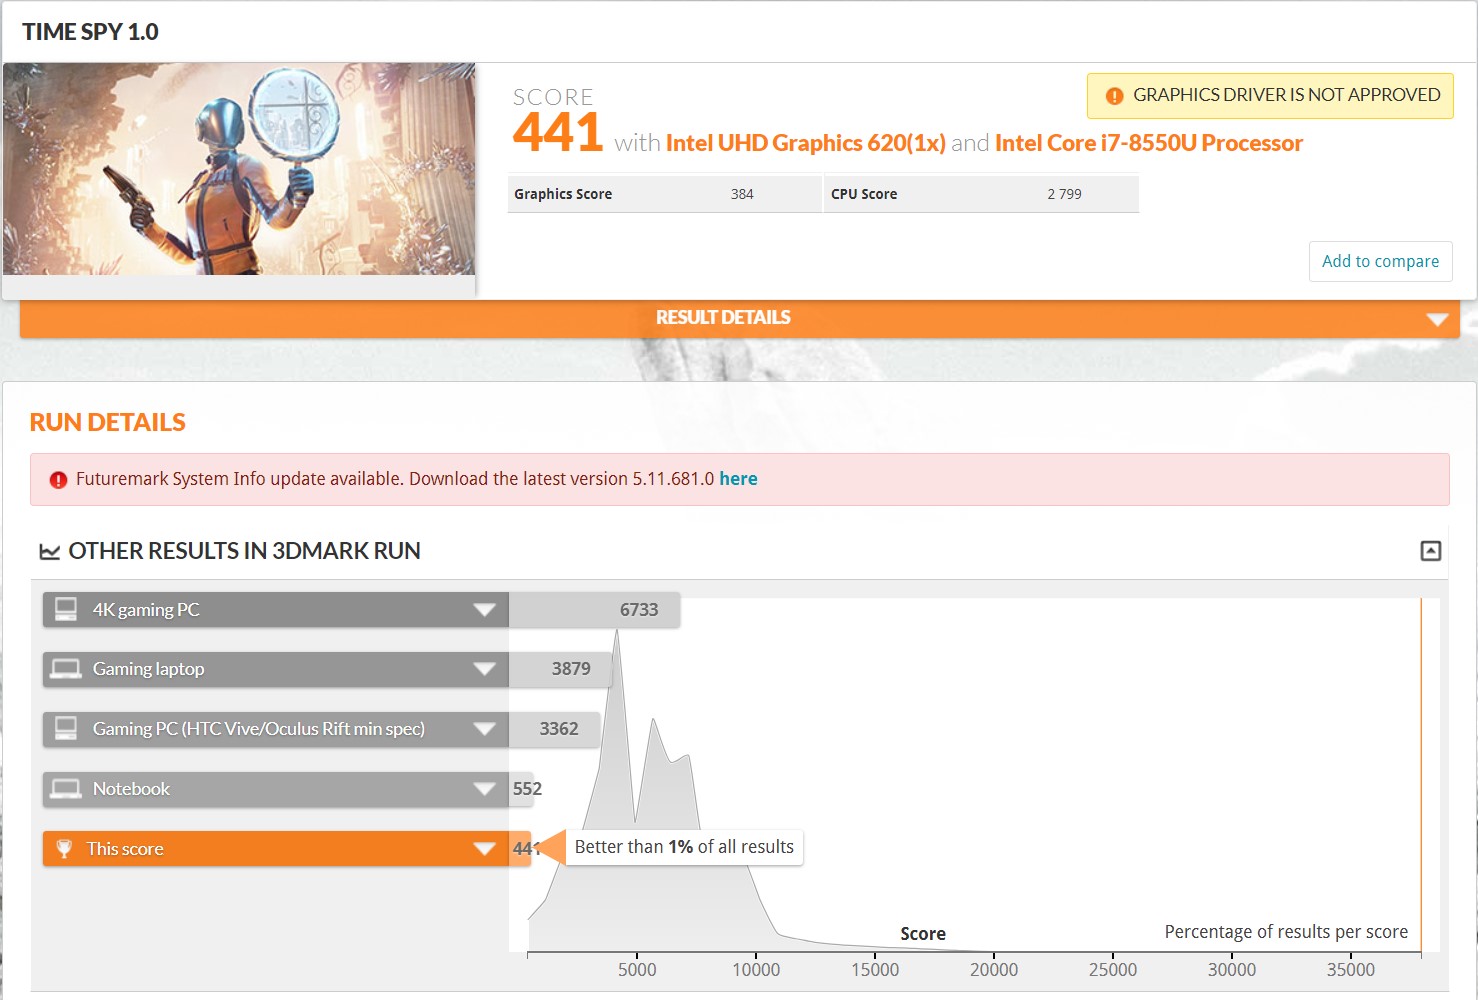Expand the 4K gaming PC dropdown arrow
The width and height of the screenshot is (1478, 1000).
(484, 610)
